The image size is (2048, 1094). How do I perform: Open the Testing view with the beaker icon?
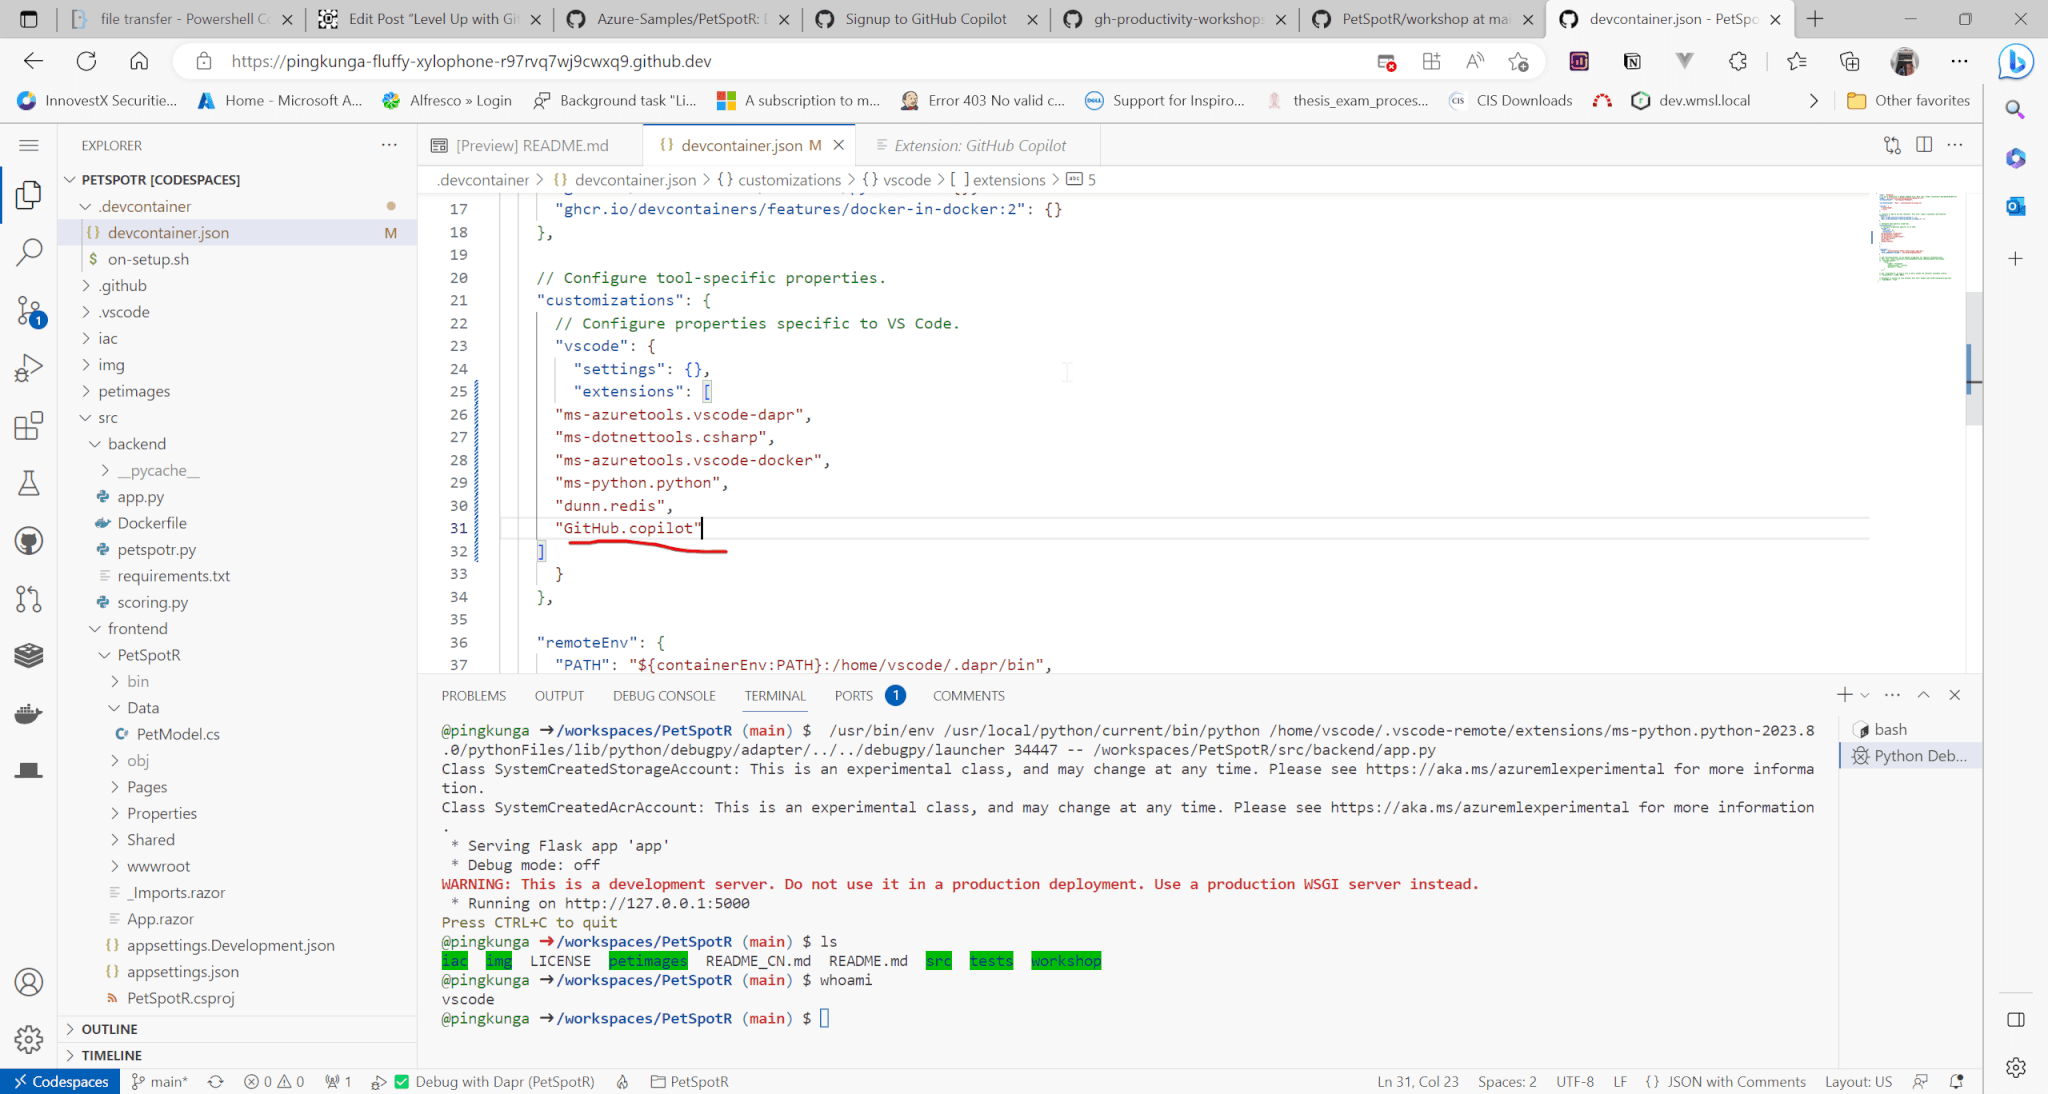tap(28, 483)
